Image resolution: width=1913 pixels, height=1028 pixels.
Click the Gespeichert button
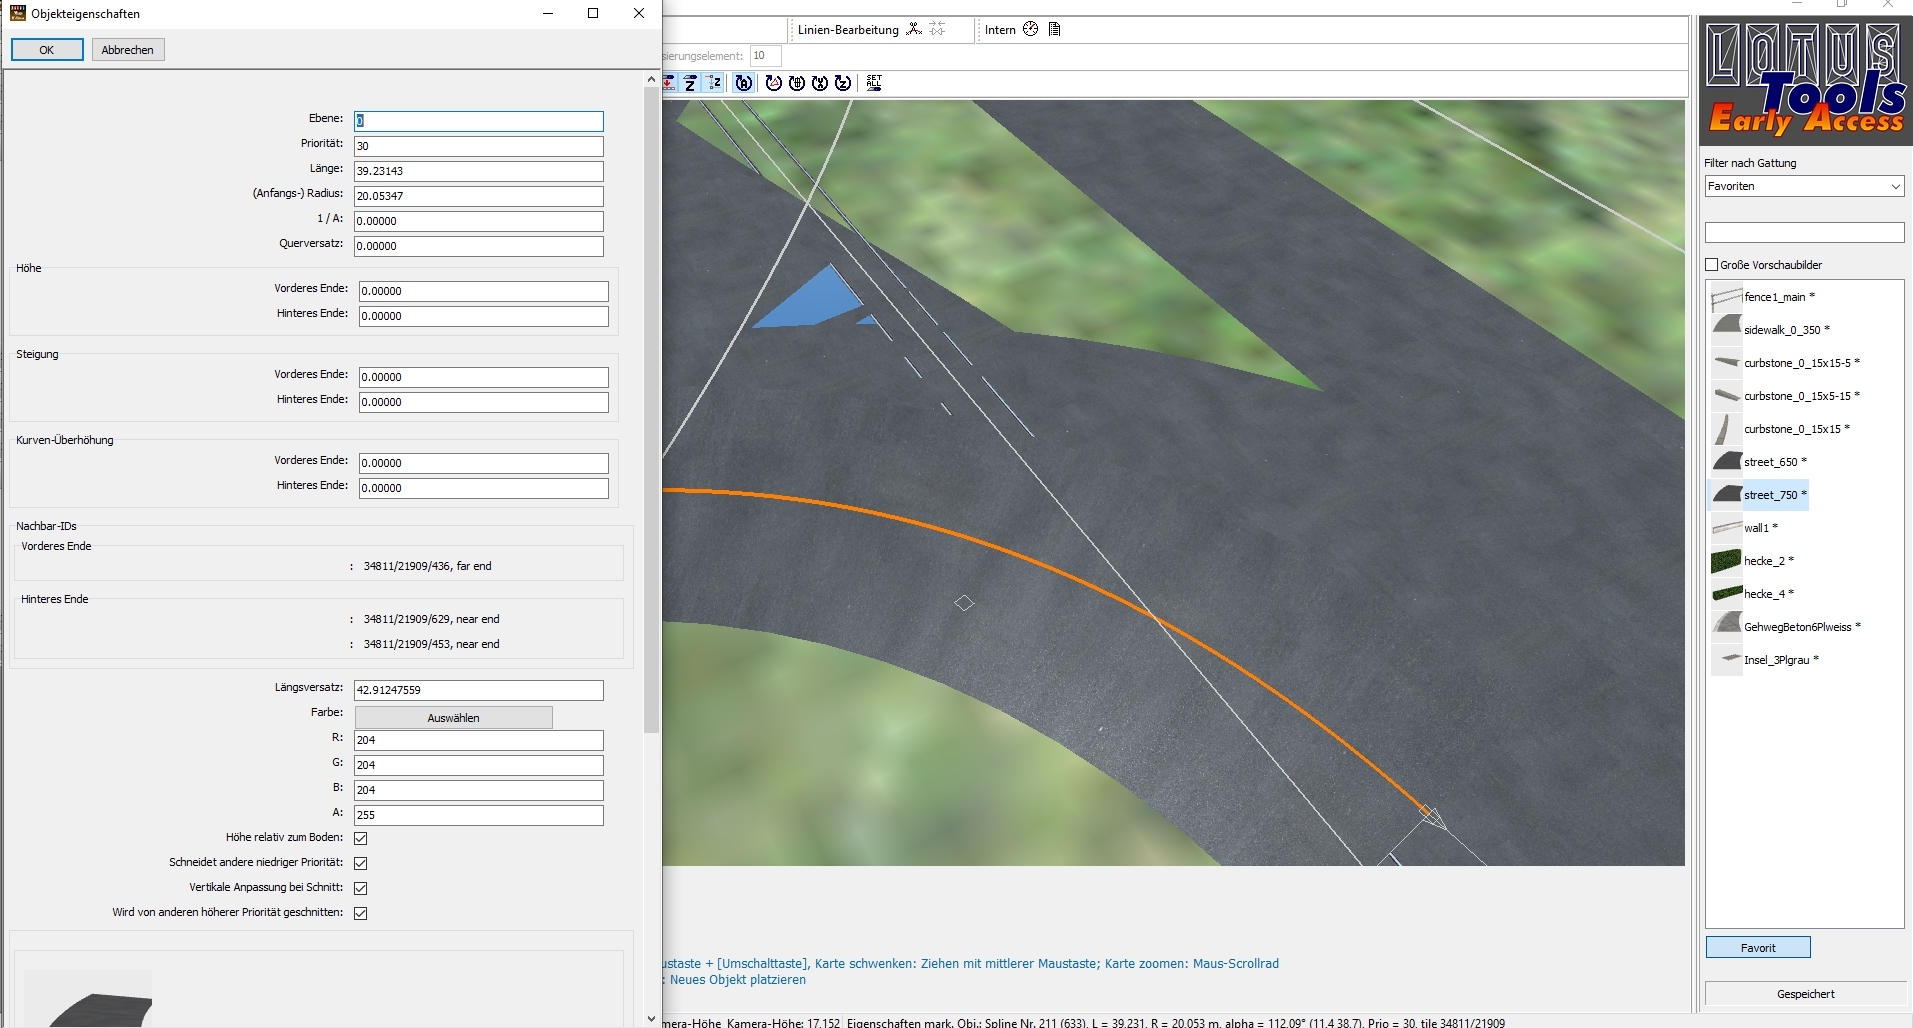pos(1805,994)
